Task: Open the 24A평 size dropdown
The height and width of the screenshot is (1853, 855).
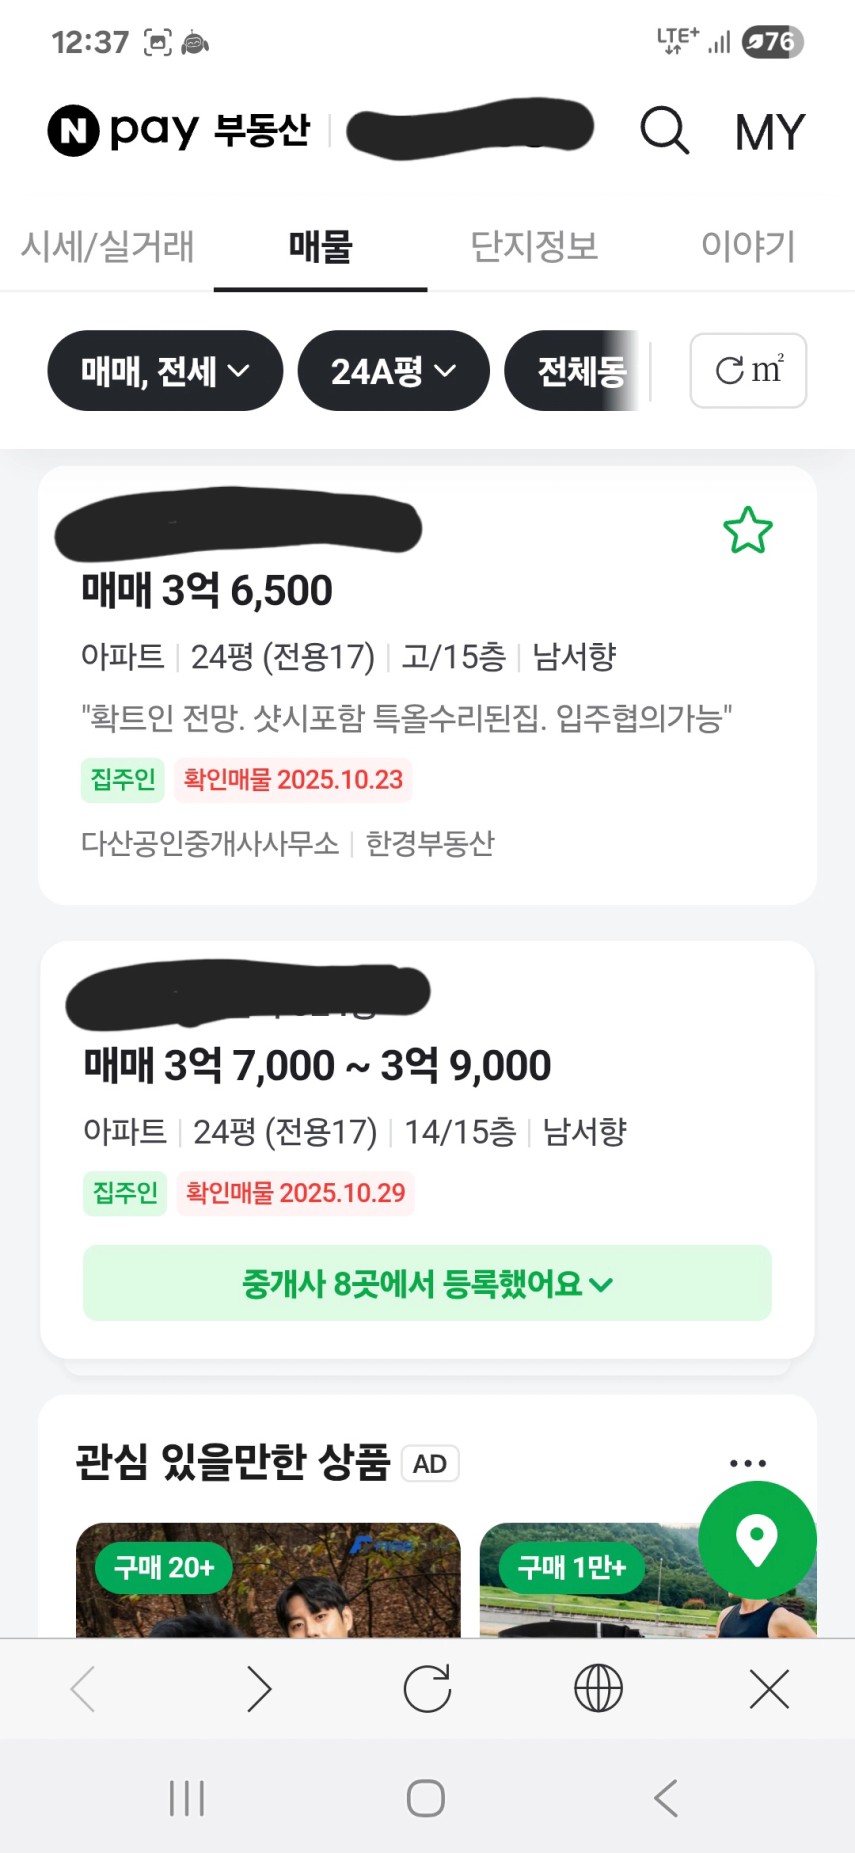Action: pyautogui.click(x=393, y=371)
